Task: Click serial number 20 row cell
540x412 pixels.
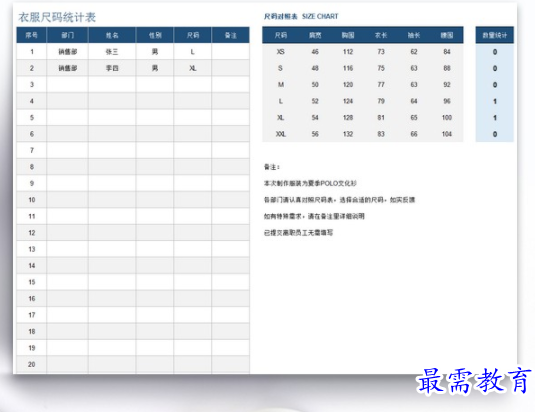Action: point(32,364)
